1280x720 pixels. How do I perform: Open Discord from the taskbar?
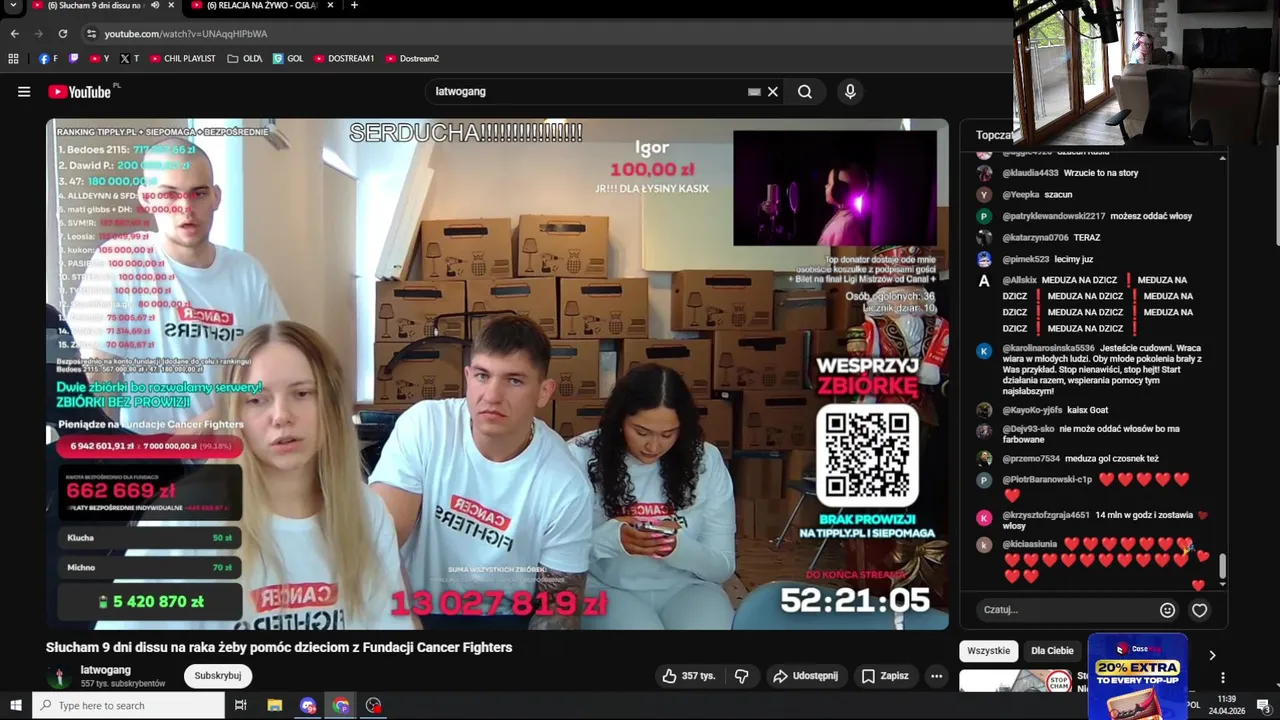click(308, 706)
